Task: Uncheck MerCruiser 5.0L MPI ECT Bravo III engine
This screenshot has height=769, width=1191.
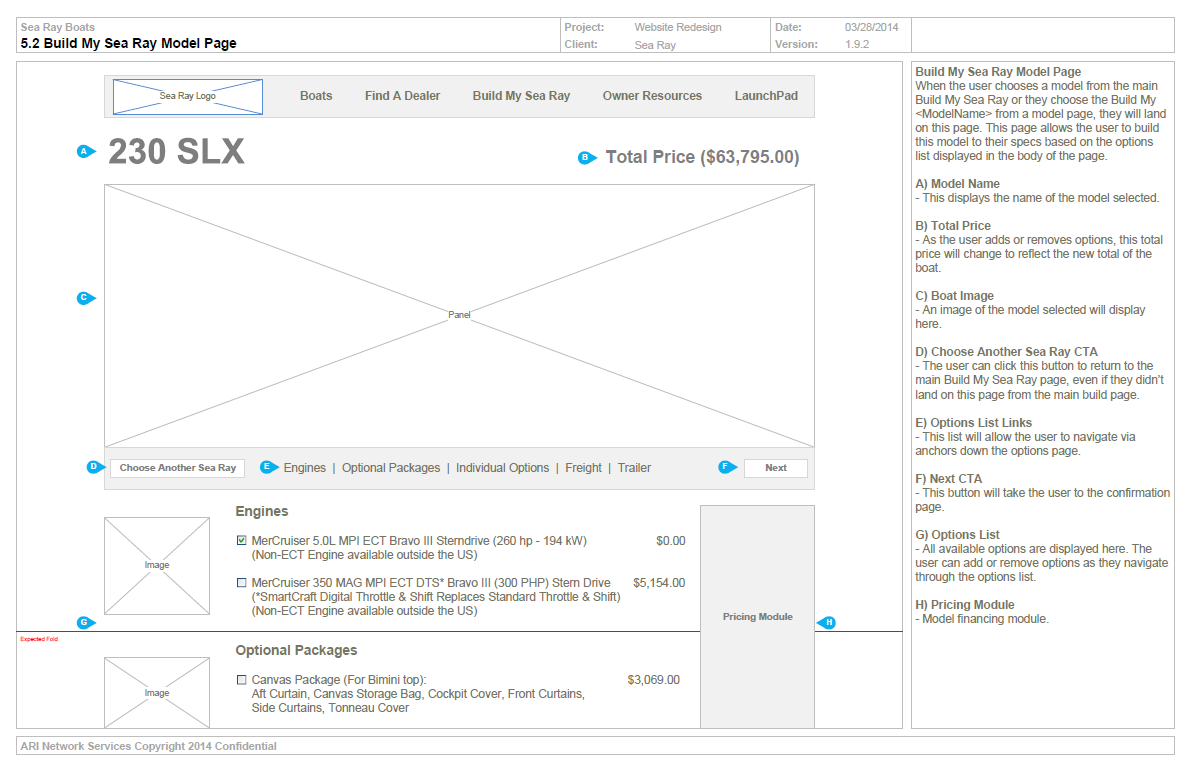Action: coord(242,540)
